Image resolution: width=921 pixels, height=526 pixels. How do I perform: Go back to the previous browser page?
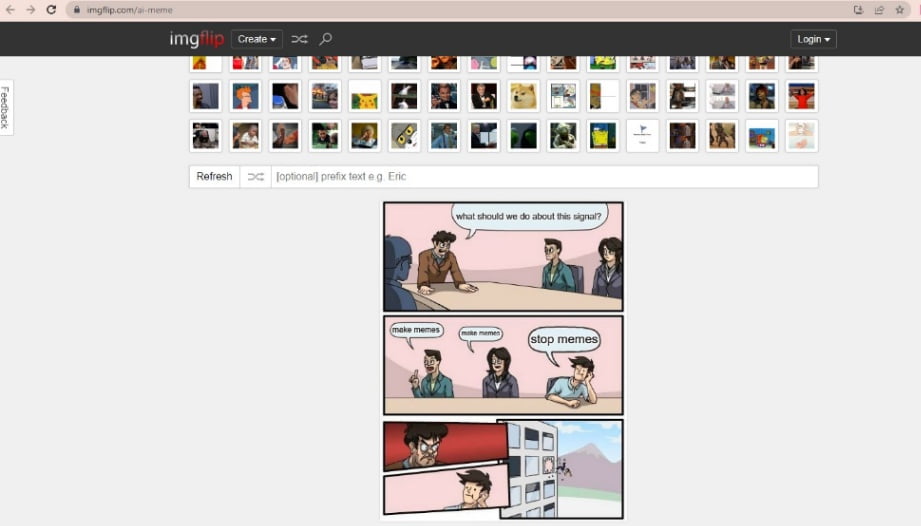(x=10, y=10)
